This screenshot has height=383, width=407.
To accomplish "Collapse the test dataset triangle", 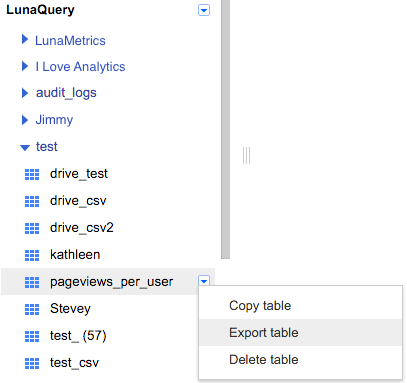I will [x=25, y=147].
